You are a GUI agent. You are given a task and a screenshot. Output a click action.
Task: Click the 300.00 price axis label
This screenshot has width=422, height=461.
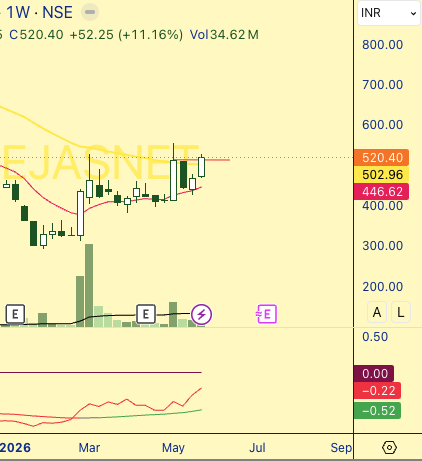coord(383,246)
